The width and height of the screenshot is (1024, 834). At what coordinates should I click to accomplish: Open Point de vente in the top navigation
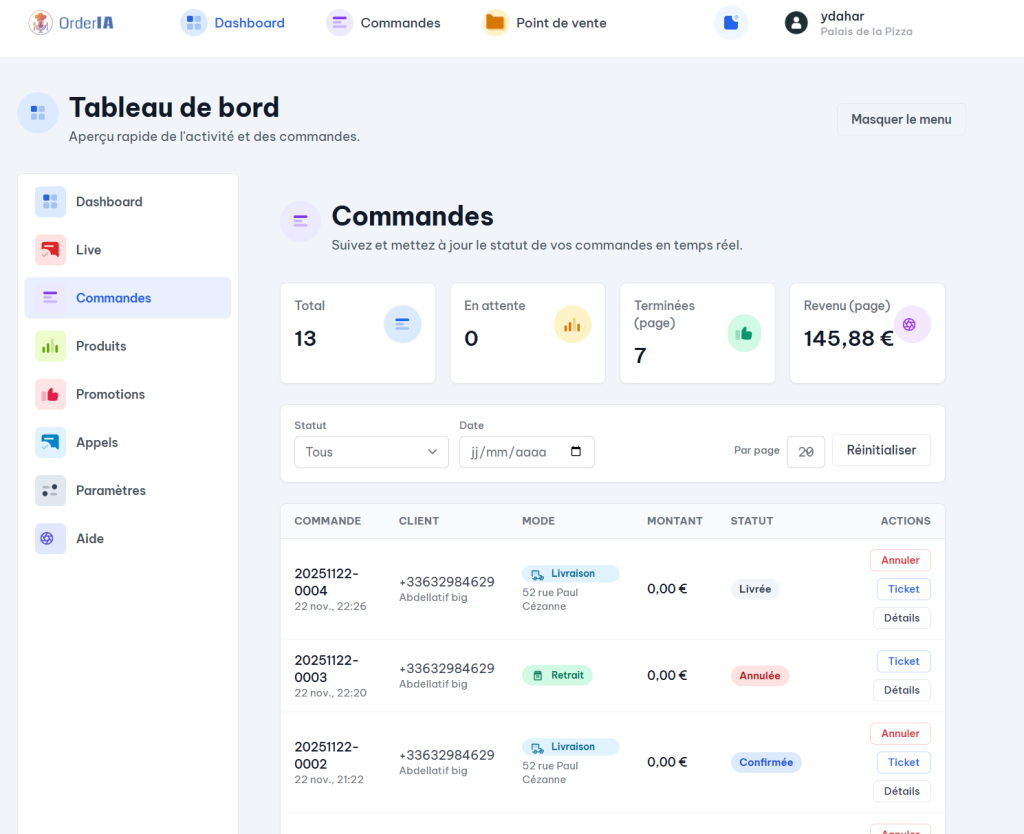[545, 23]
